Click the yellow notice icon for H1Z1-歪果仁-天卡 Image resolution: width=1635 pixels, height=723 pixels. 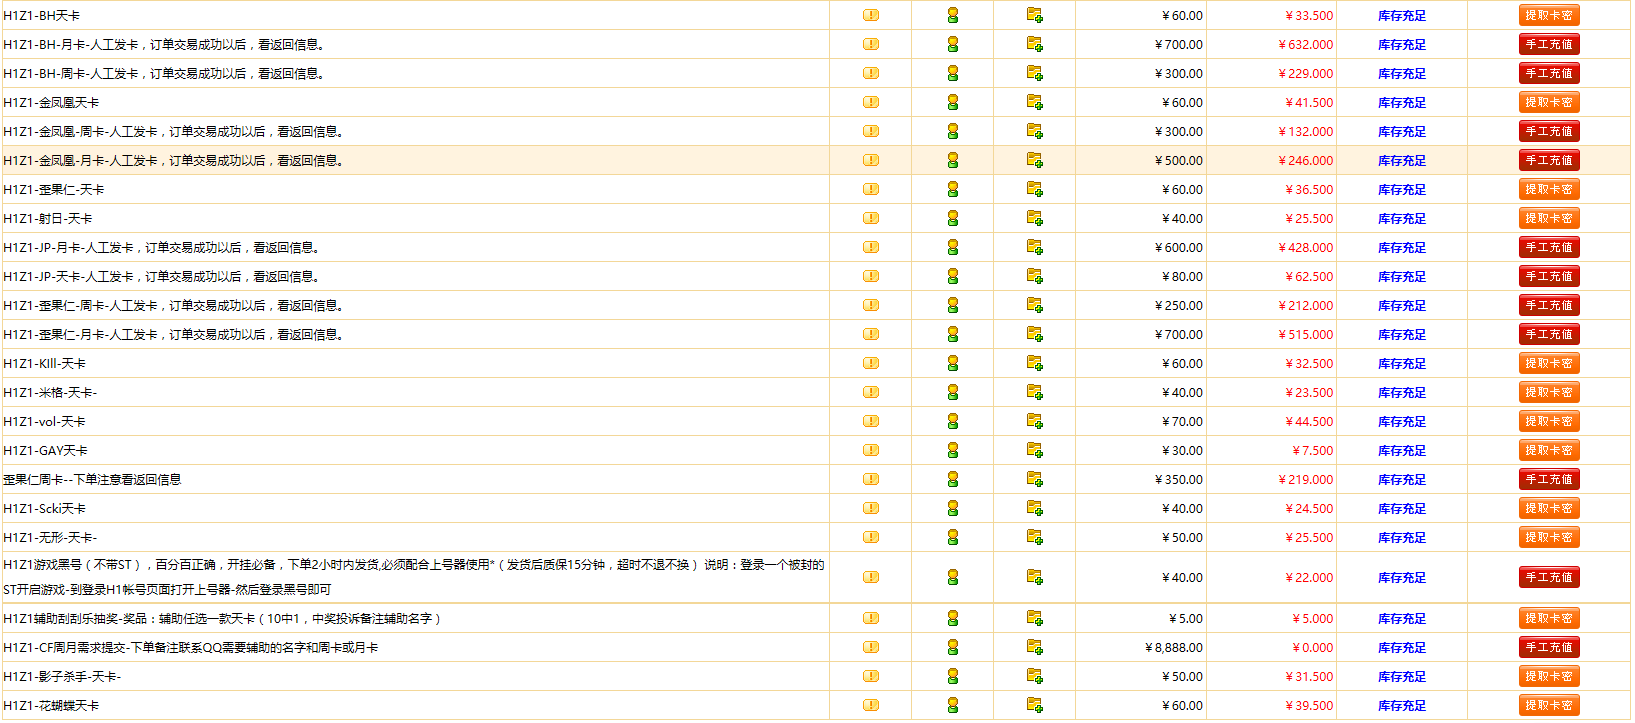(871, 189)
